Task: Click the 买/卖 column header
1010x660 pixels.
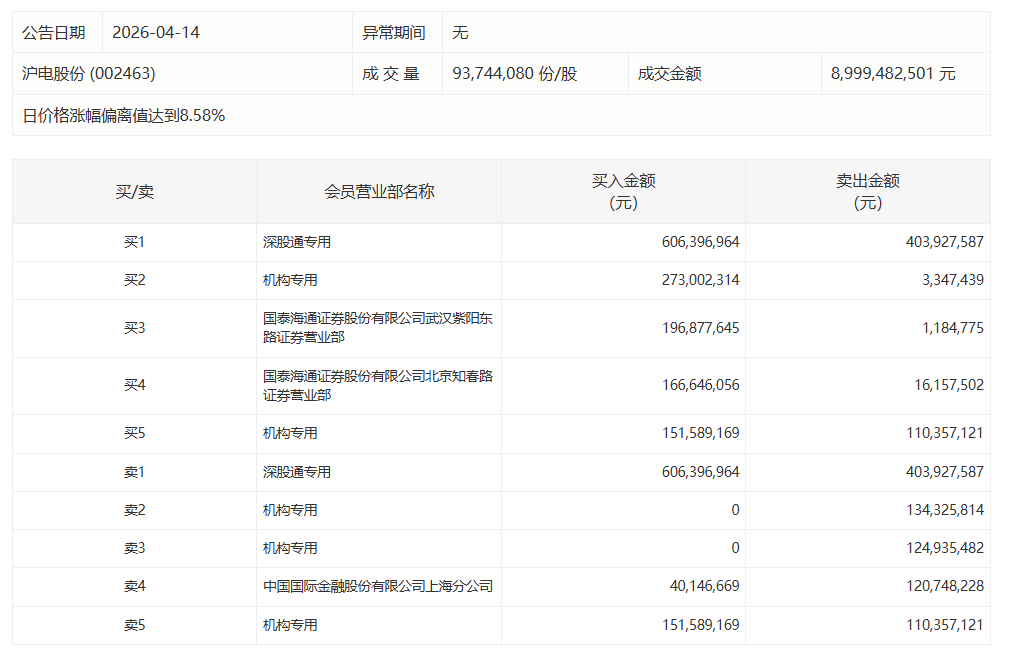Action: (134, 192)
